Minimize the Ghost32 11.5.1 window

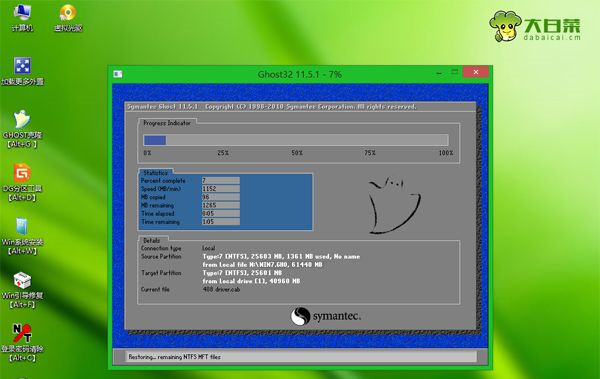439,72
